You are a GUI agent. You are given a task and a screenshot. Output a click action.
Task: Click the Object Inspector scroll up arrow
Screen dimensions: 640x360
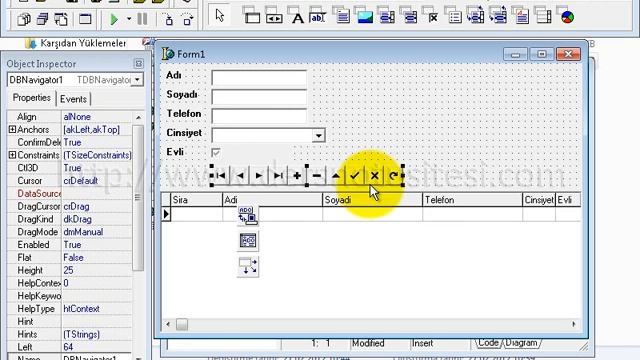[138, 117]
